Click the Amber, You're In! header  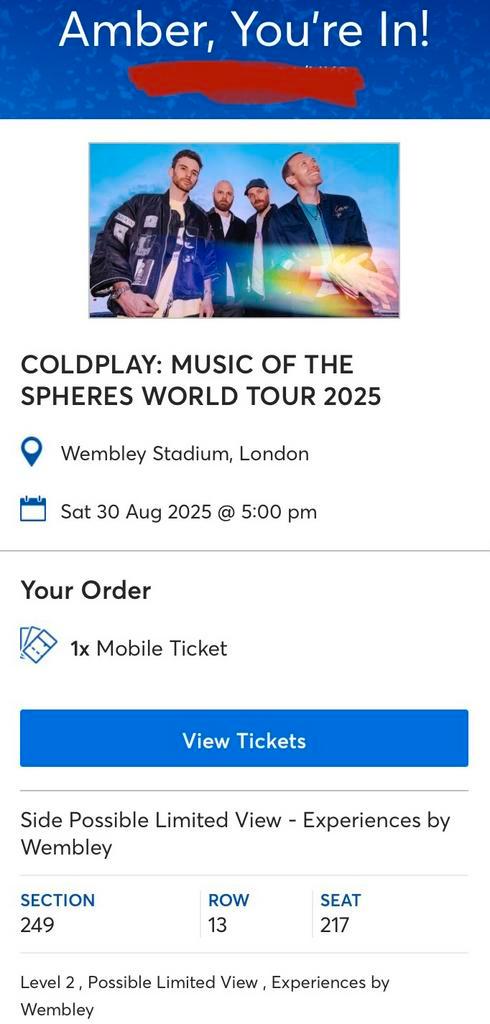pyautogui.click(x=244, y=29)
